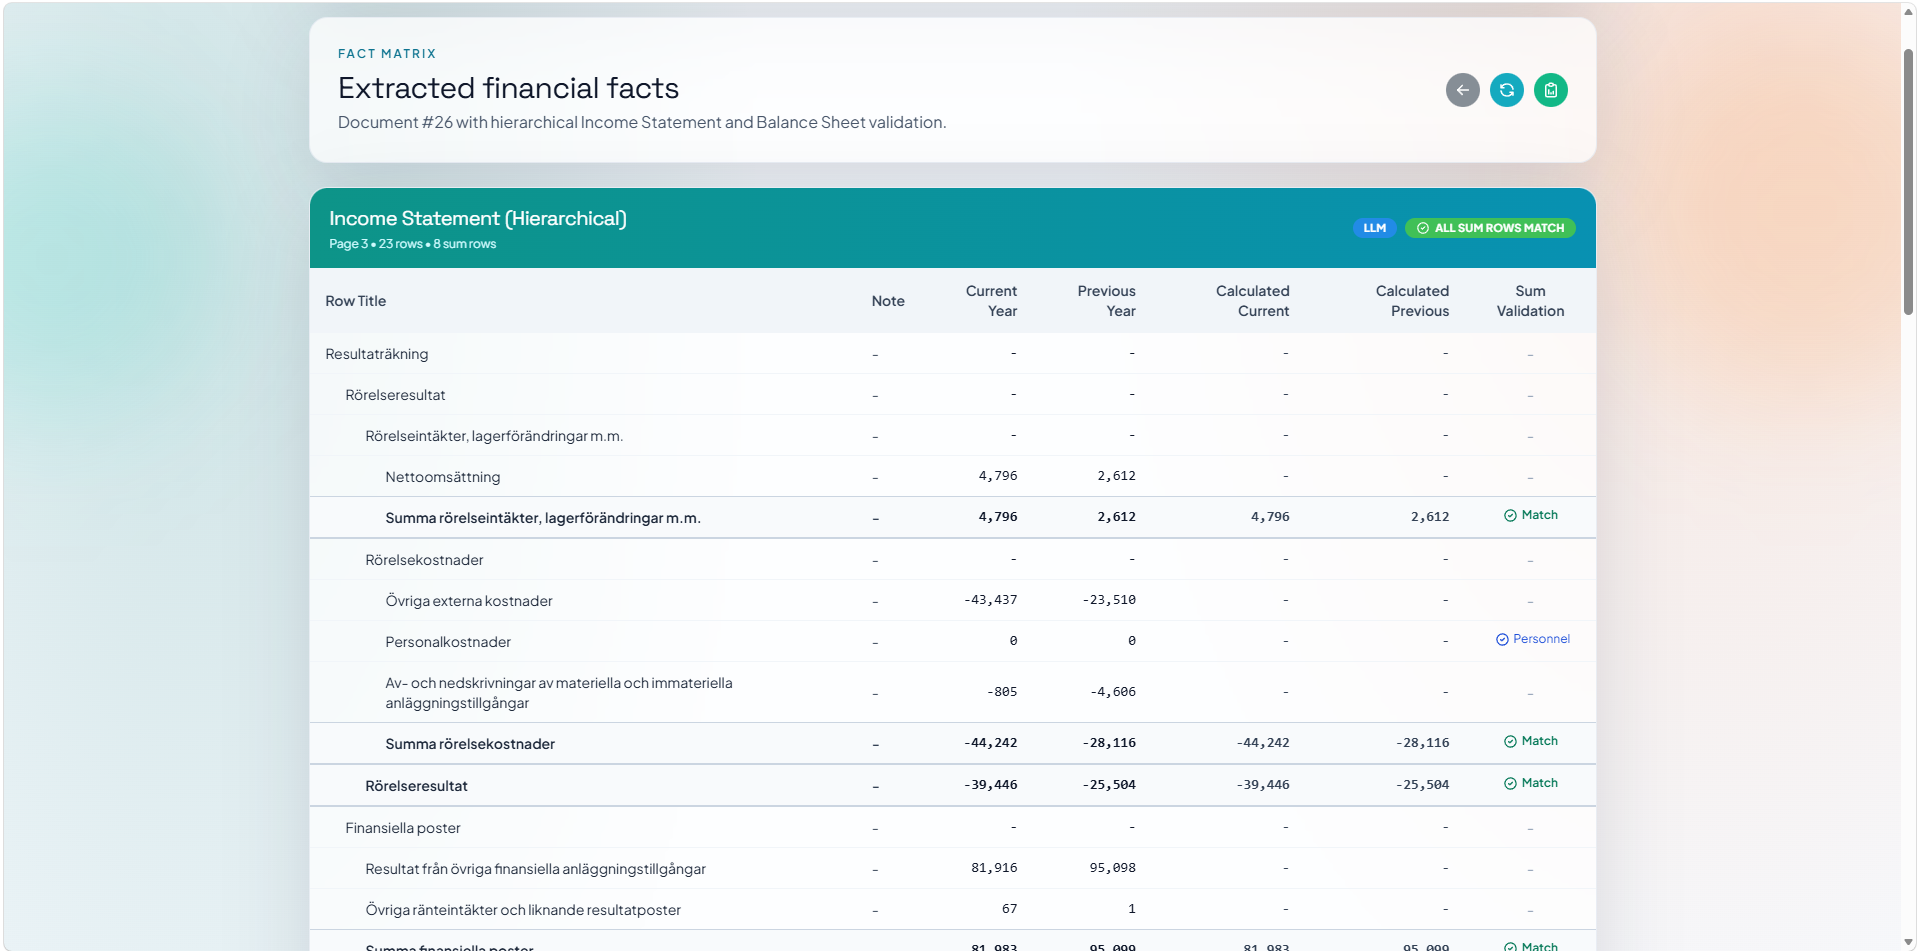Click previous year value 95,098
The image size is (1918, 951).
[x=1112, y=868]
